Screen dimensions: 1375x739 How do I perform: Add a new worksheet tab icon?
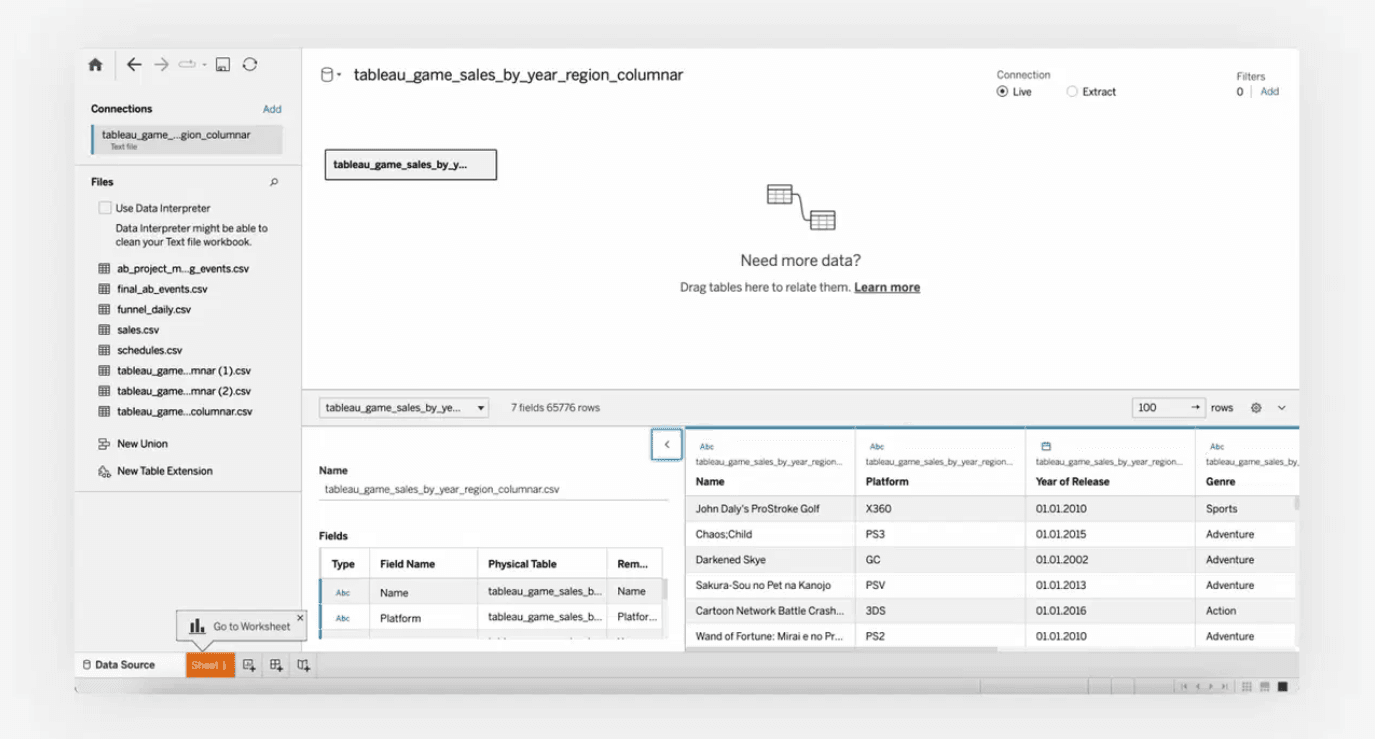[x=249, y=665]
